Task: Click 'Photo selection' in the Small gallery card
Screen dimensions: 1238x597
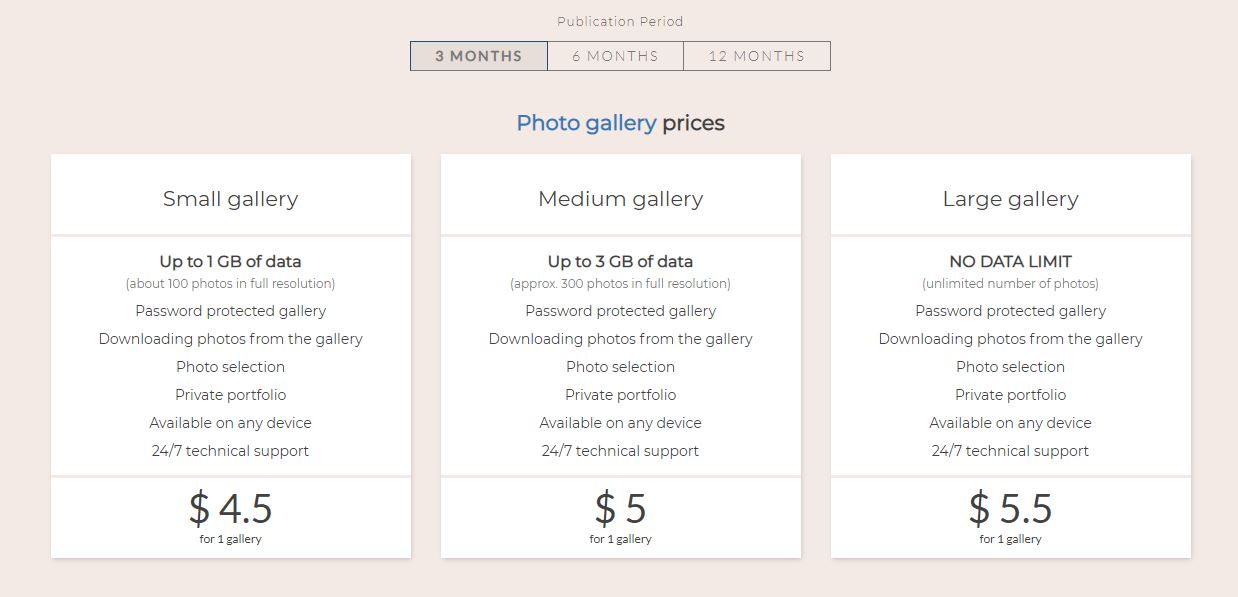Action: click(231, 367)
